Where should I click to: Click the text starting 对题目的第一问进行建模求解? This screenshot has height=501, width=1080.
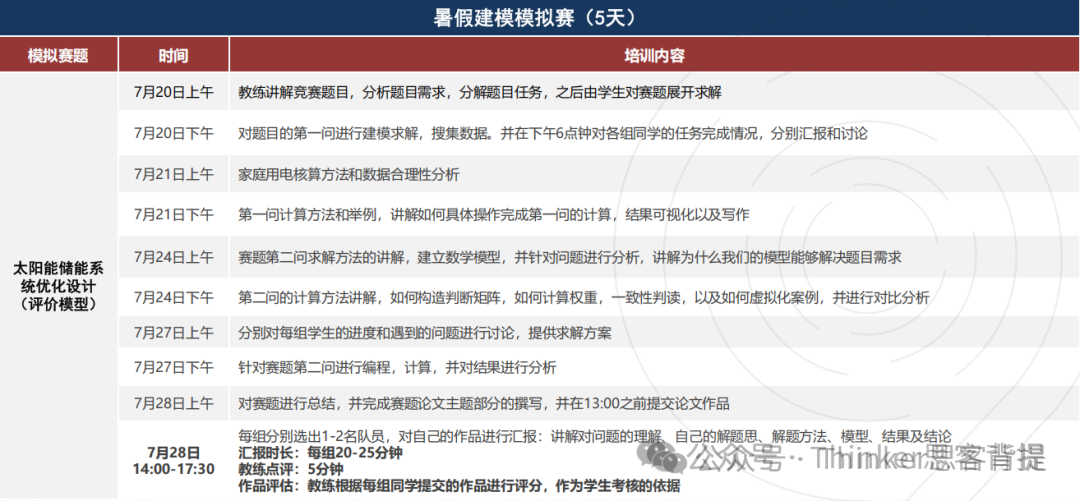tap(552, 134)
